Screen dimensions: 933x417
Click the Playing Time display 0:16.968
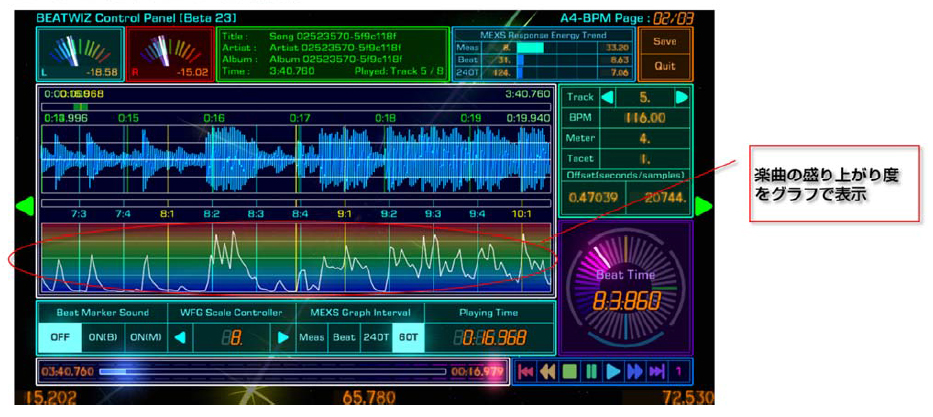click(x=490, y=337)
